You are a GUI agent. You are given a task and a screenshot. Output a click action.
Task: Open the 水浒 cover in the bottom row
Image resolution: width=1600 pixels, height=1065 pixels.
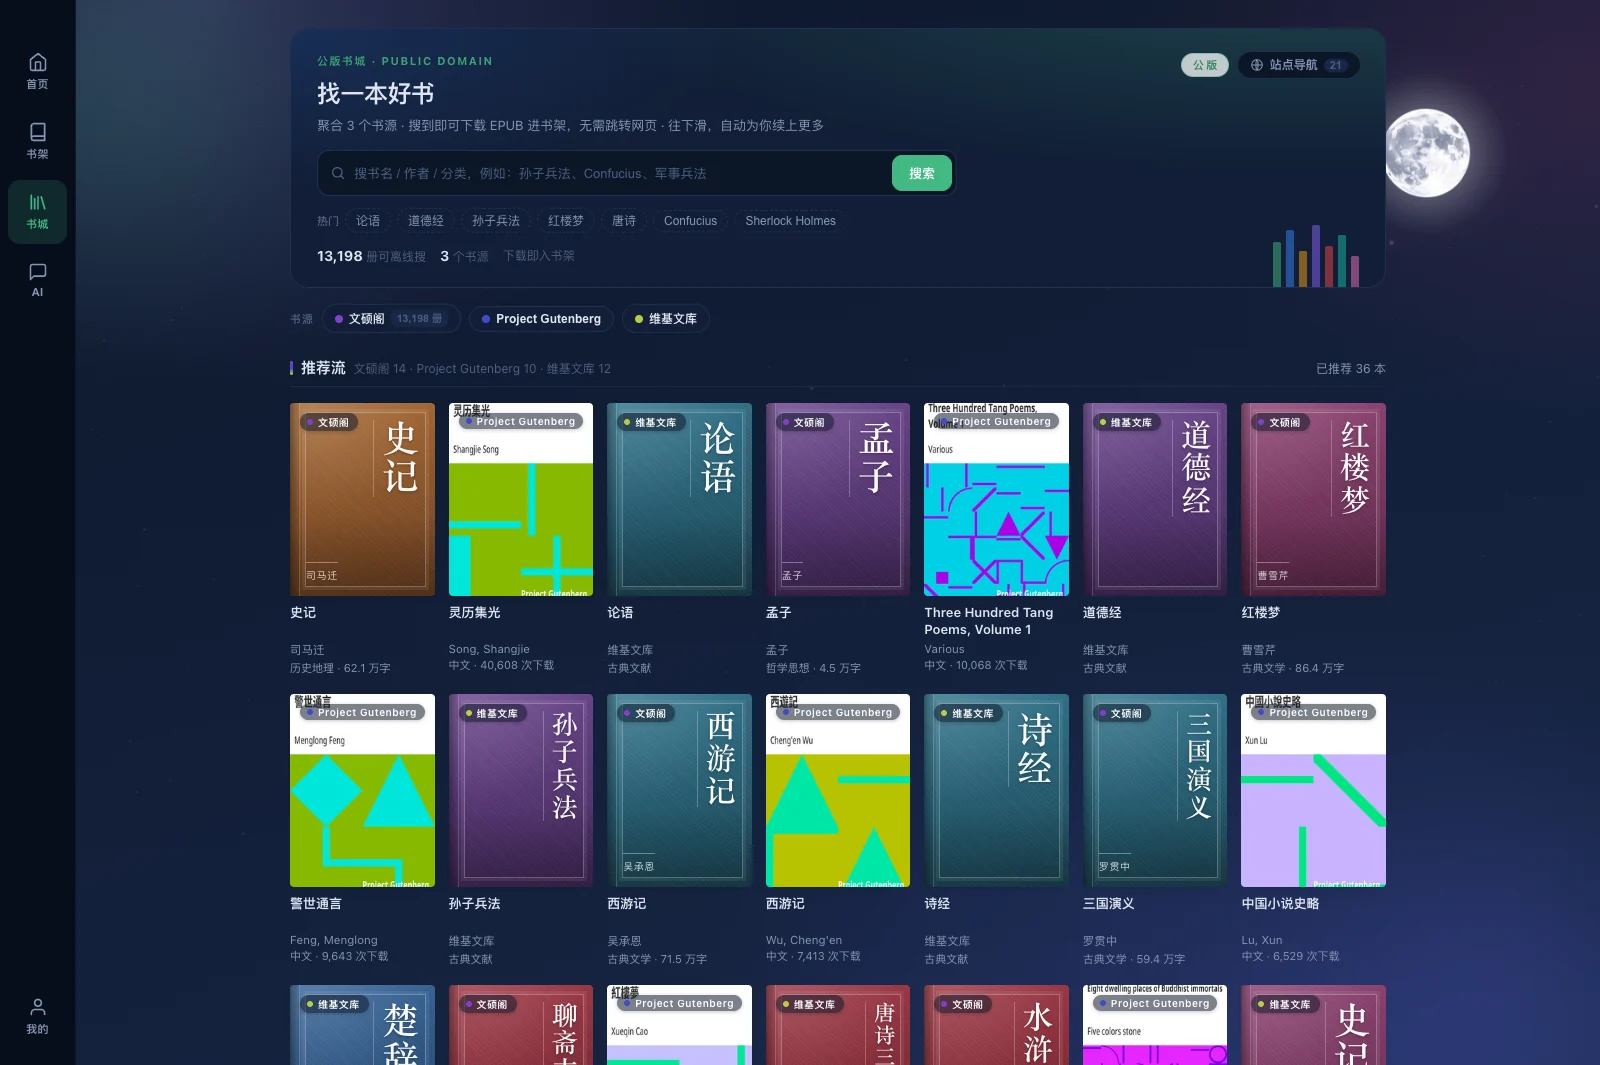point(997,1025)
